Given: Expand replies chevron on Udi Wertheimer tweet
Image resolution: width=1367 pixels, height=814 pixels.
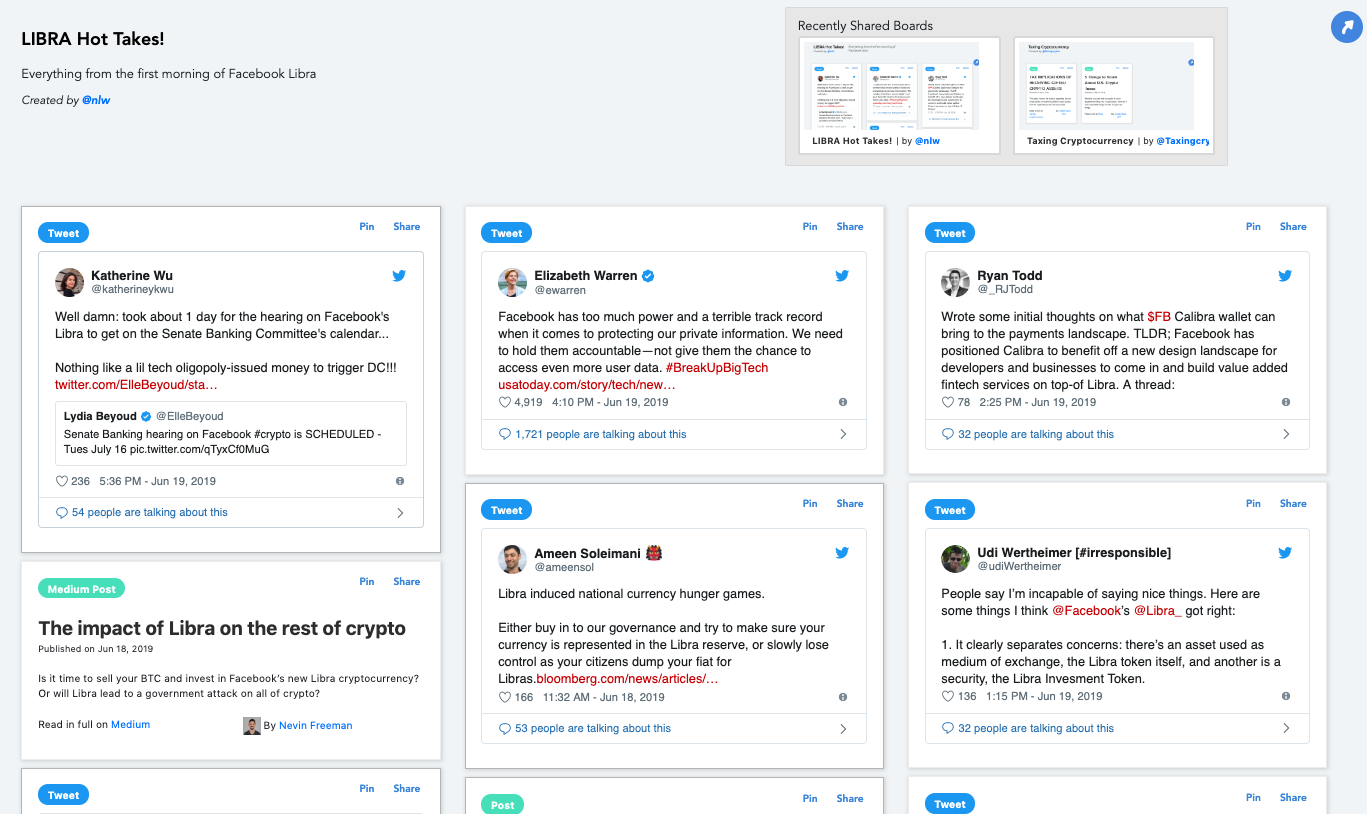Looking at the screenshot, I should tap(1286, 728).
